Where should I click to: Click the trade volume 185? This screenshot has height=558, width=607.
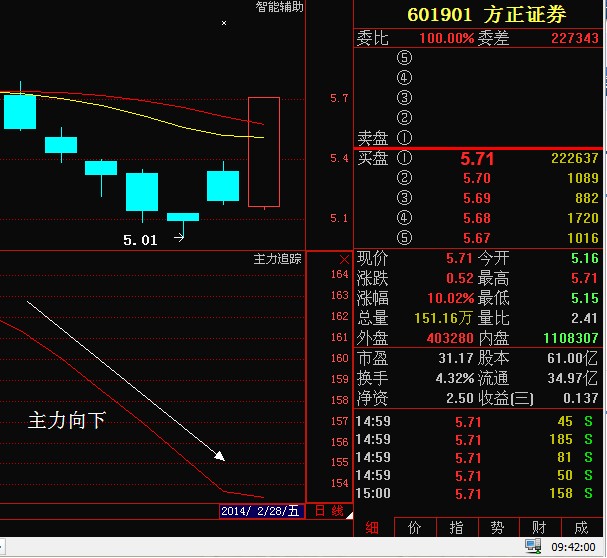(561, 440)
